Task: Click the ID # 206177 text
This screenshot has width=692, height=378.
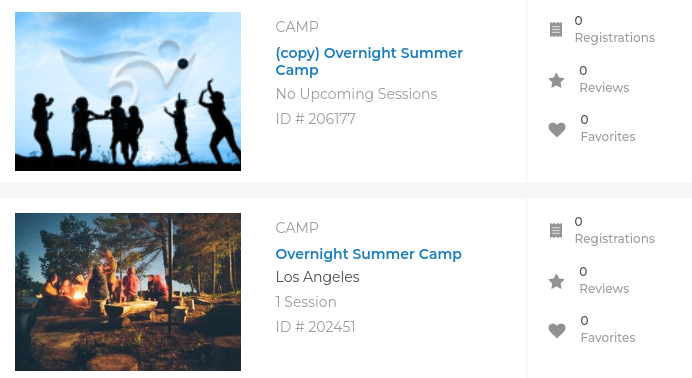Action: pos(316,119)
